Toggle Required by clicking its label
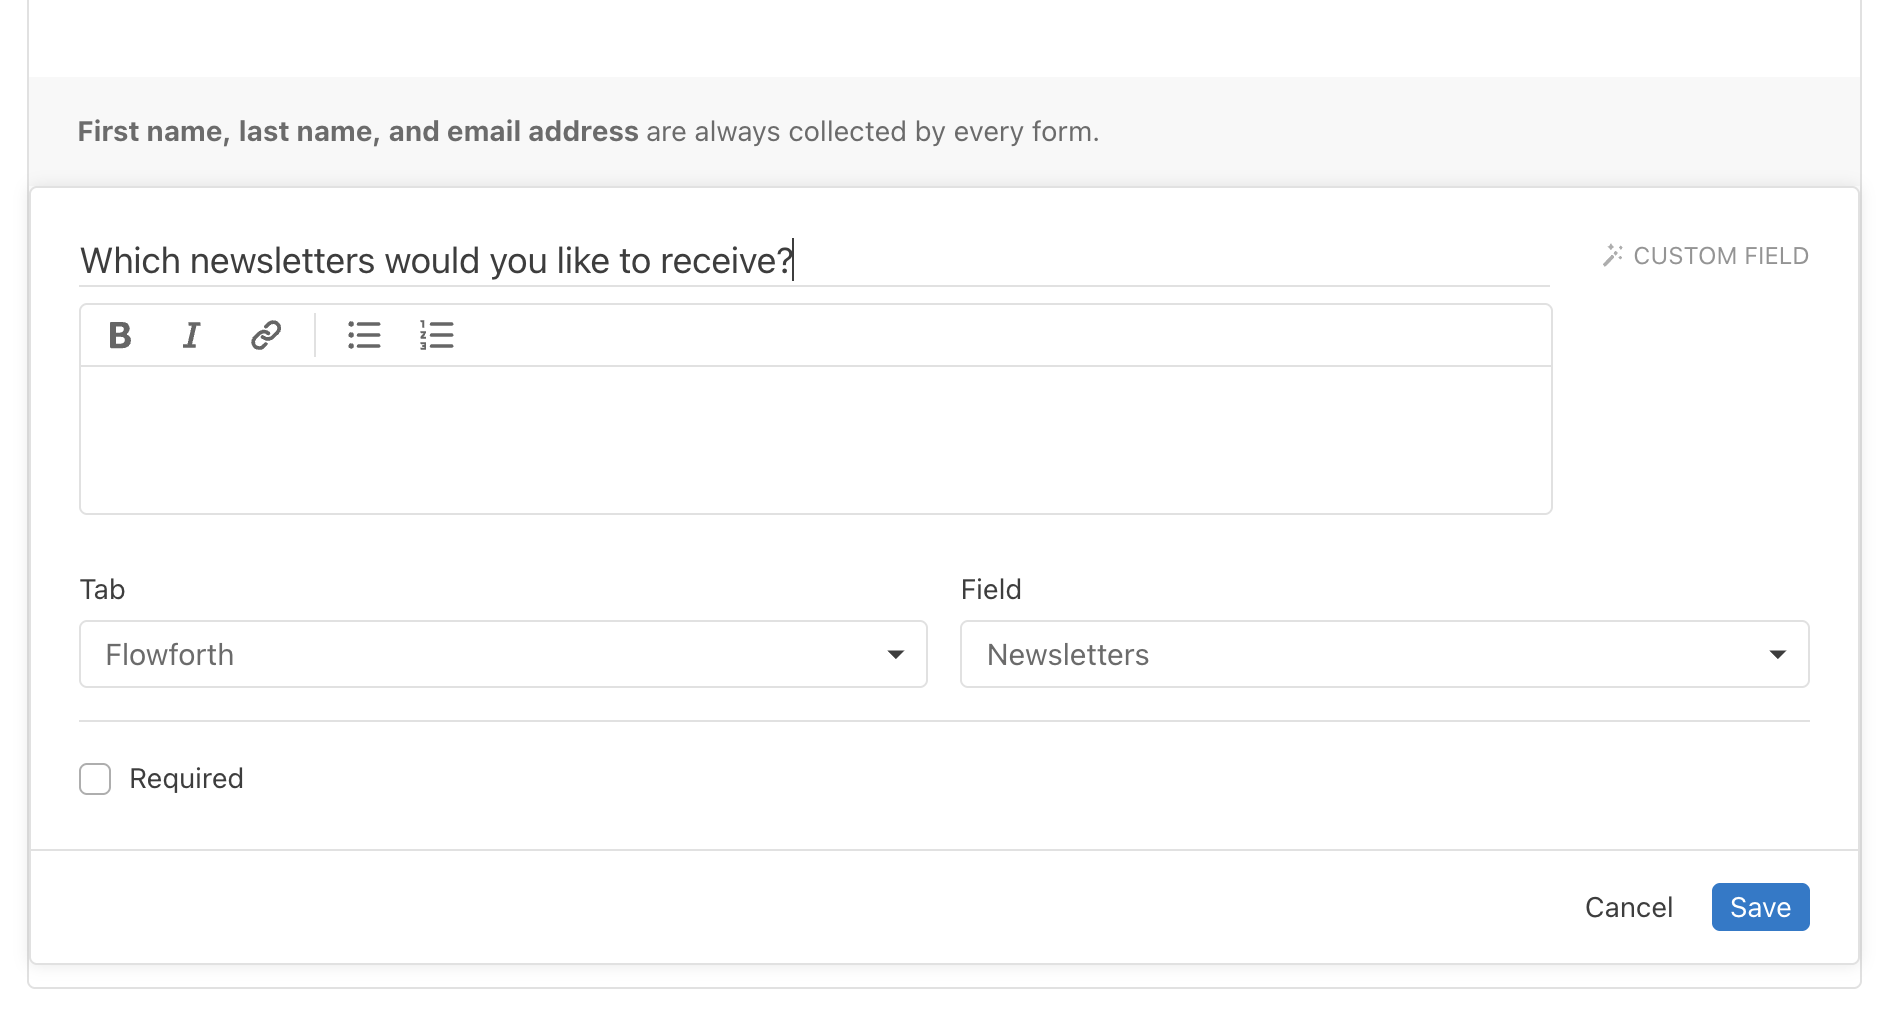 click(x=186, y=778)
